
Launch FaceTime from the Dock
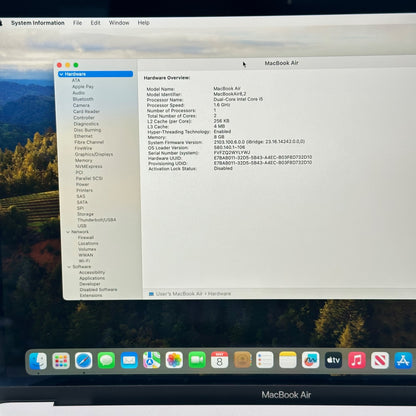click(197, 360)
